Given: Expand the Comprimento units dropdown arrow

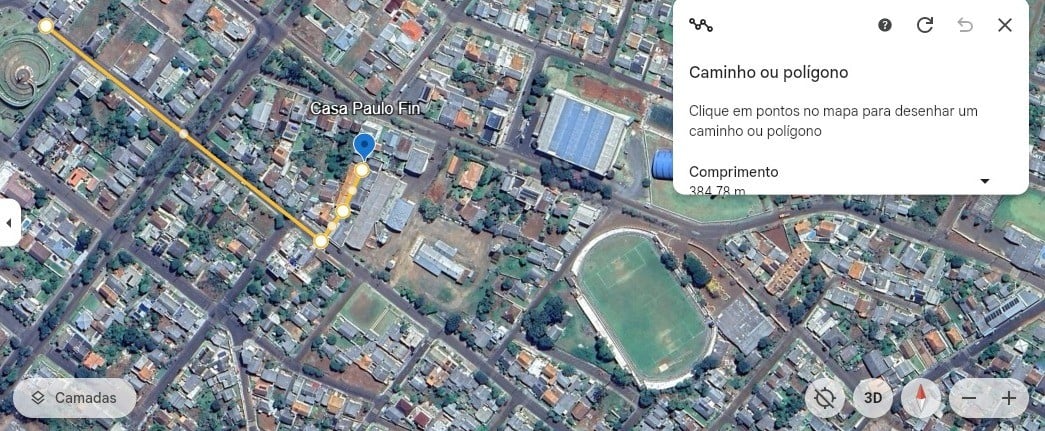Looking at the screenshot, I should click(984, 181).
